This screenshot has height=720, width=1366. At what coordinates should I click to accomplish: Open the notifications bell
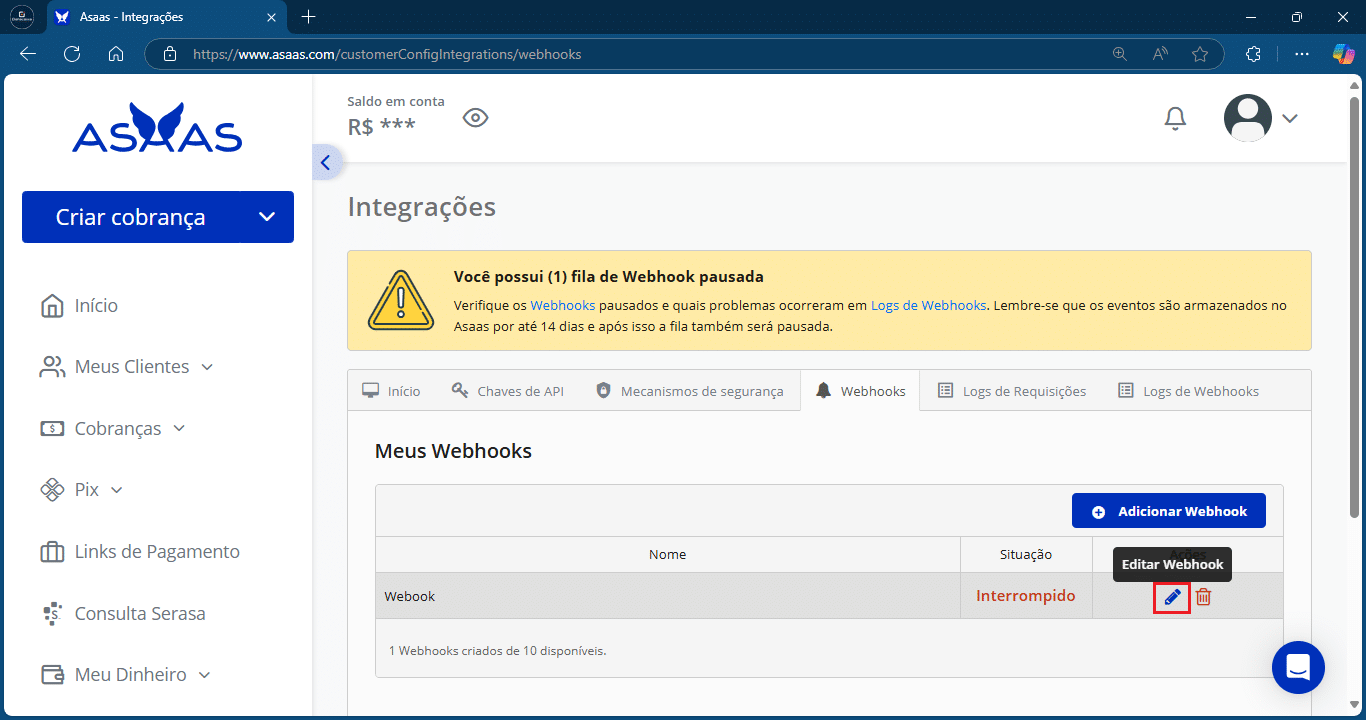pyautogui.click(x=1175, y=119)
